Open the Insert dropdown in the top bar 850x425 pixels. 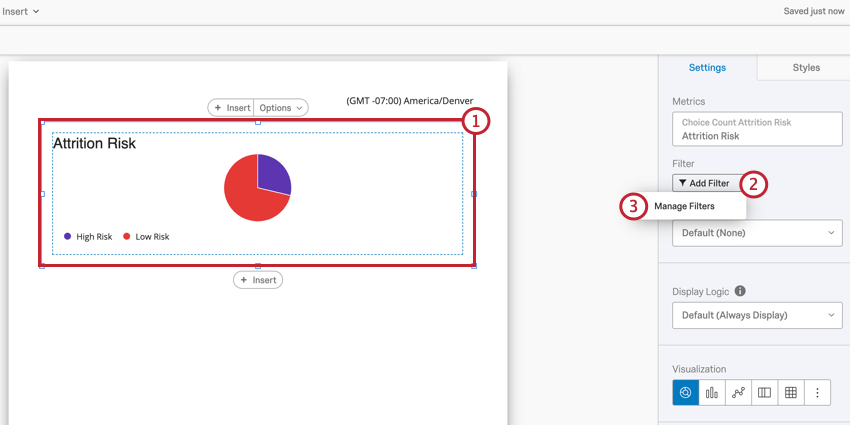20,11
